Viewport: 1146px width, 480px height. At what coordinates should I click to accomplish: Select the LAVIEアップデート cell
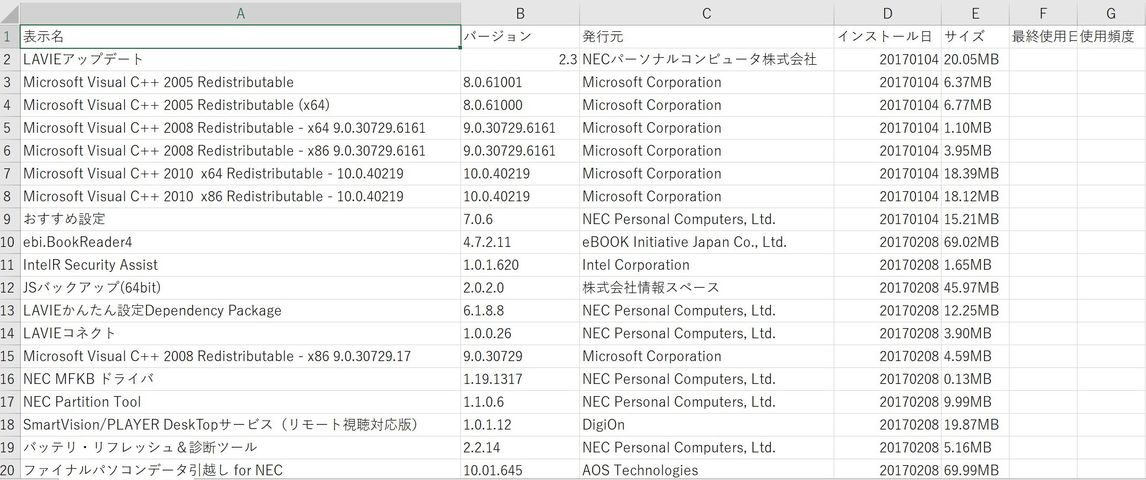click(x=240, y=59)
